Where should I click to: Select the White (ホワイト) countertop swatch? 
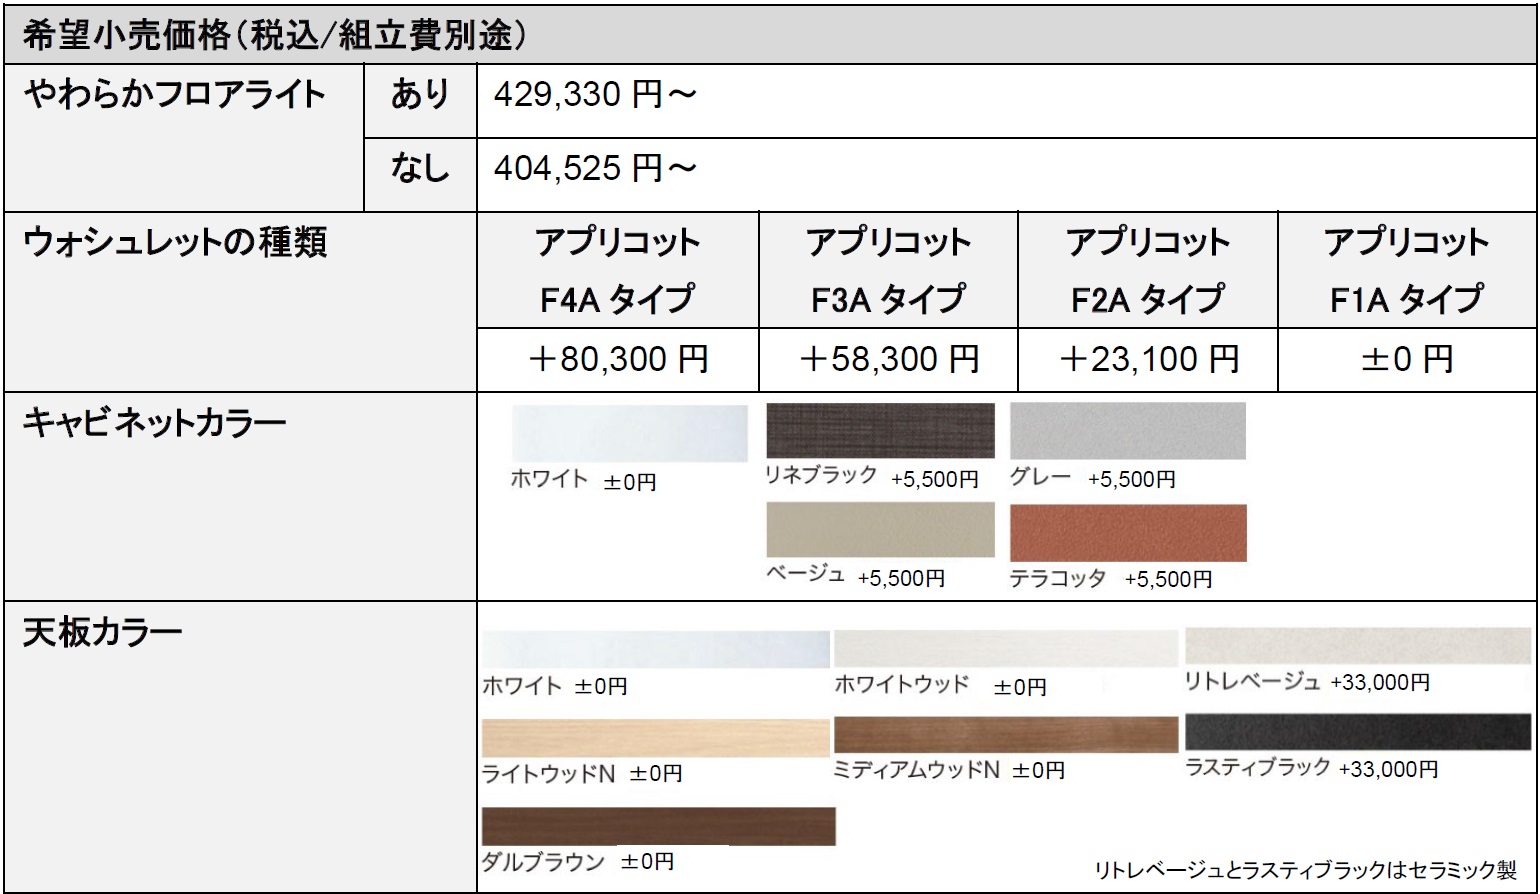tap(655, 649)
